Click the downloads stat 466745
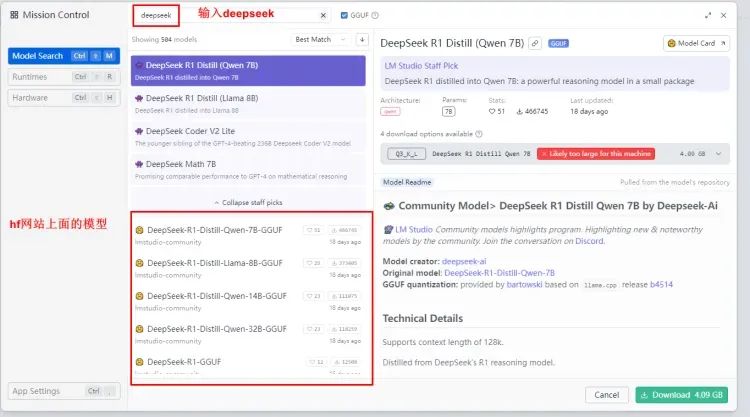750x417 pixels. pos(532,111)
